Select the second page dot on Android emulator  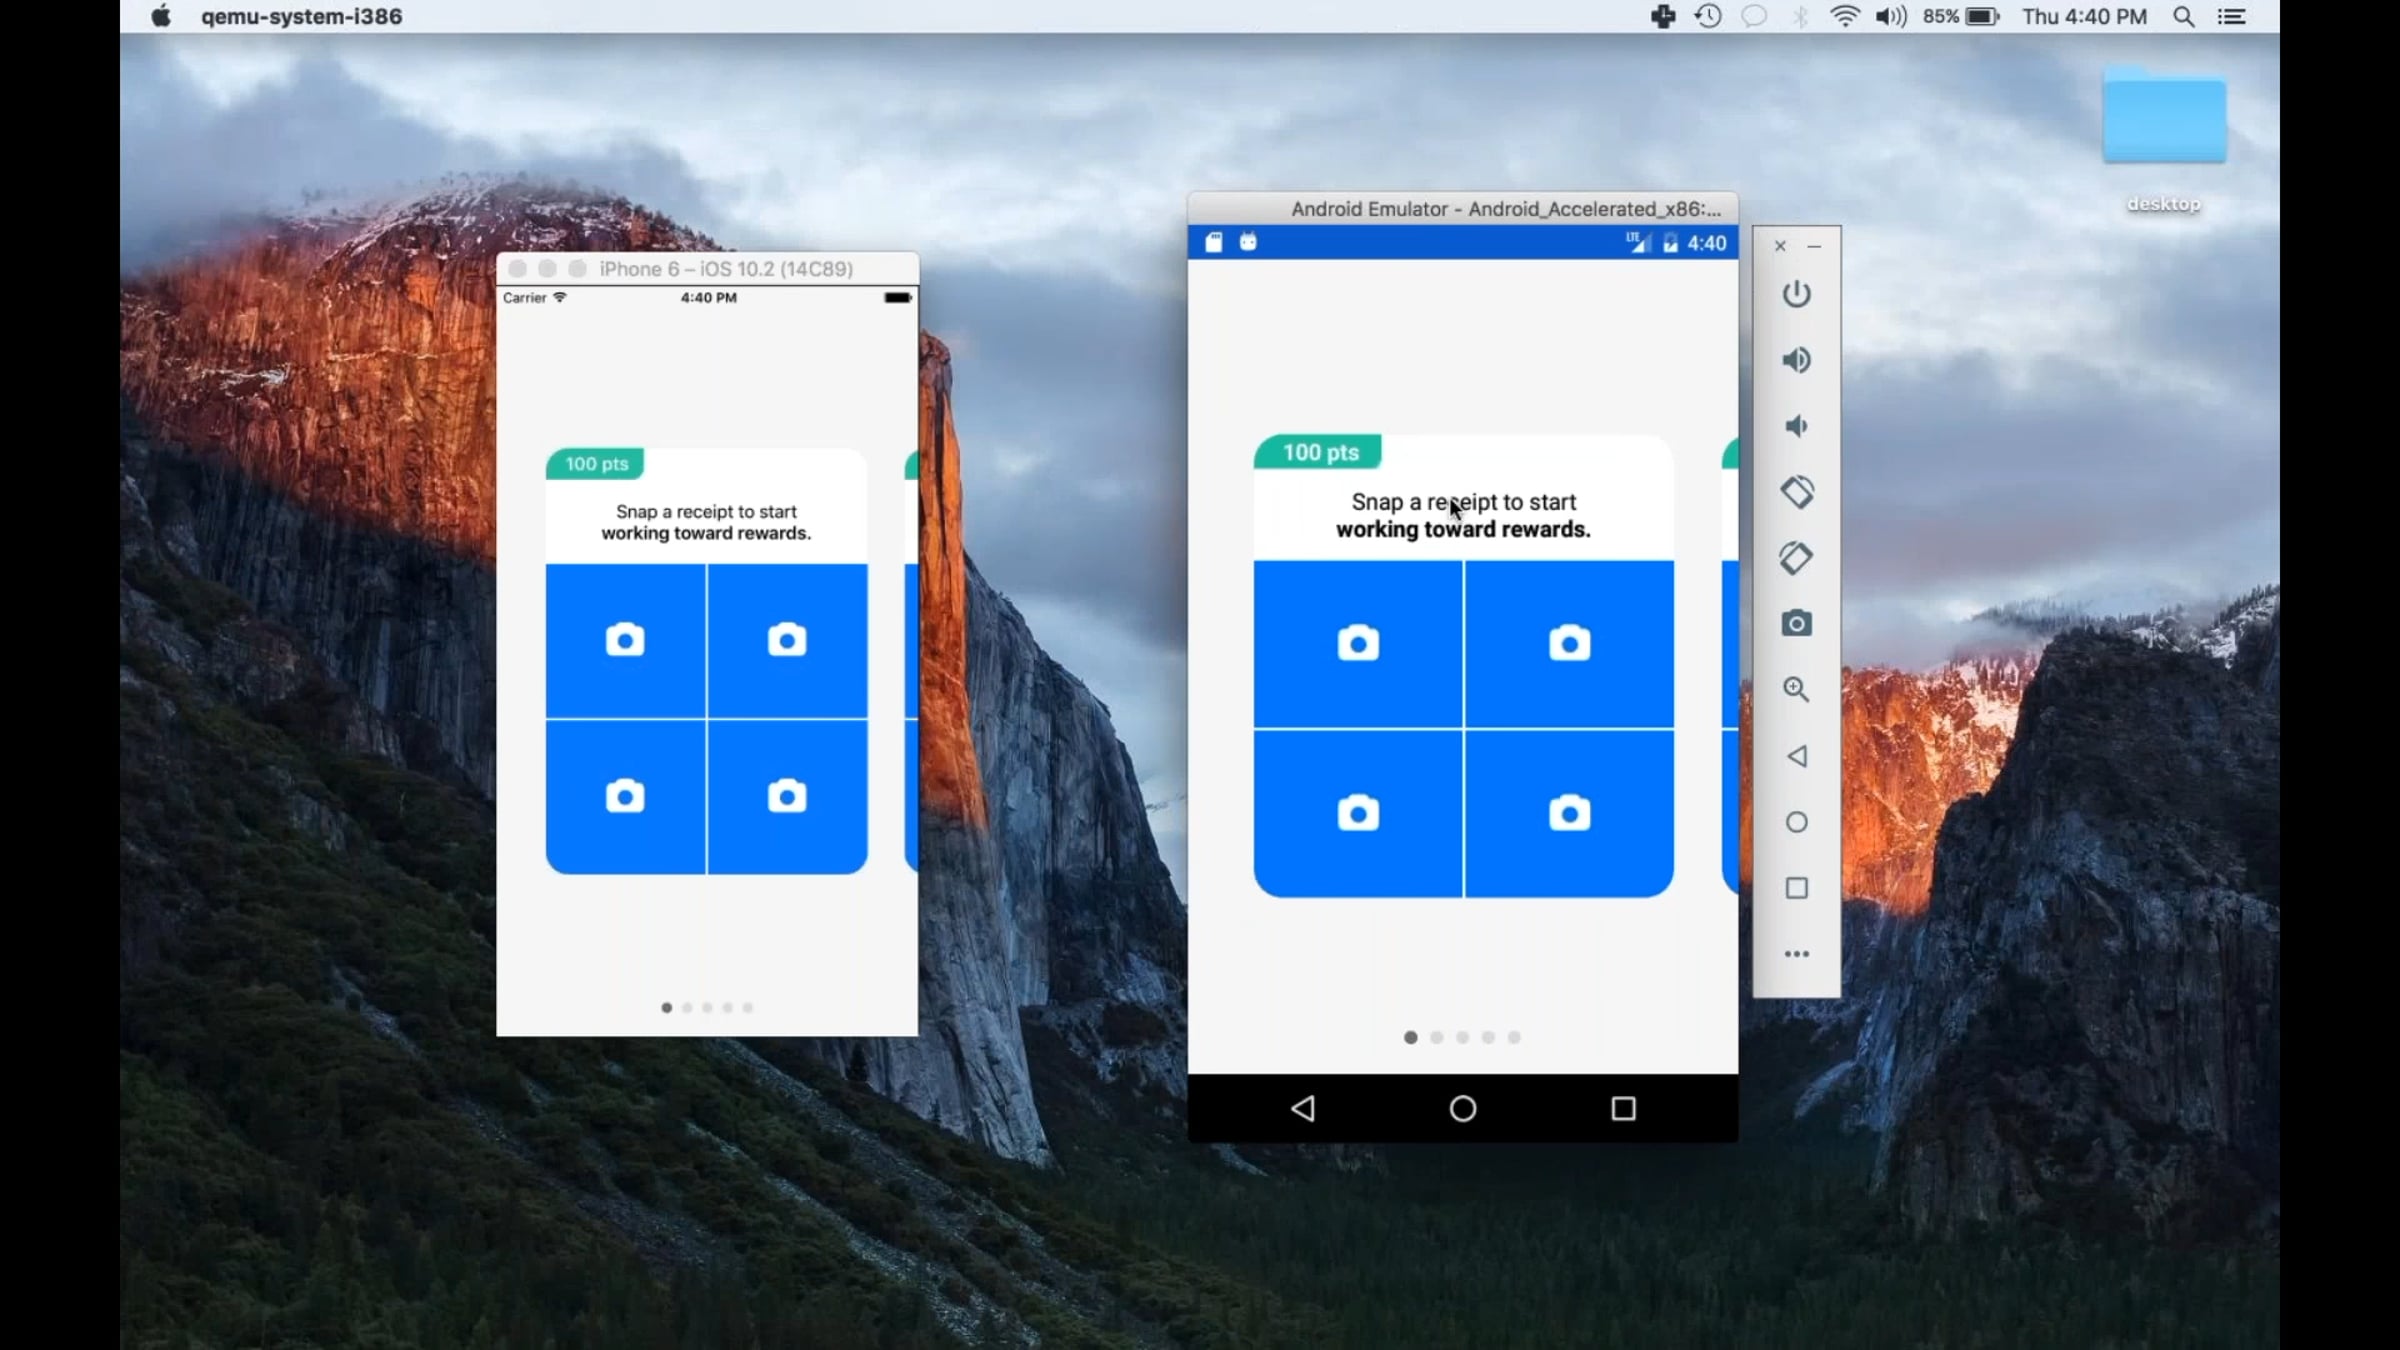click(1437, 1038)
